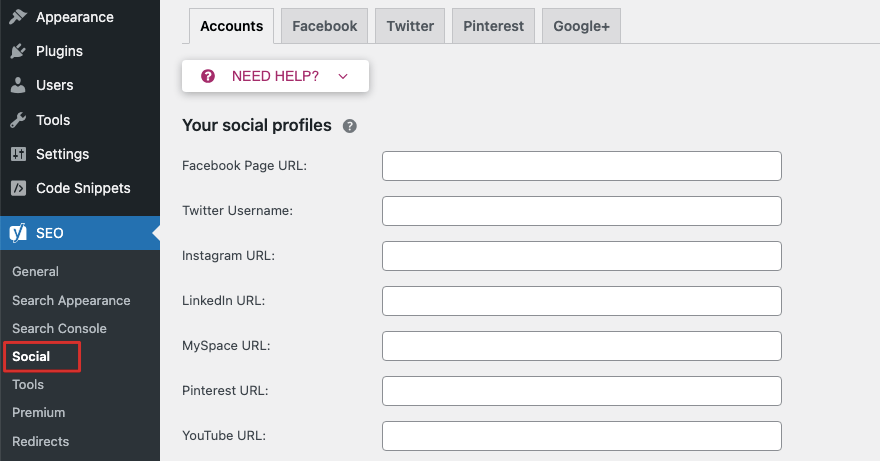Focus the Twitter Username field
The height and width of the screenshot is (461, 880).
pos(581,211)
